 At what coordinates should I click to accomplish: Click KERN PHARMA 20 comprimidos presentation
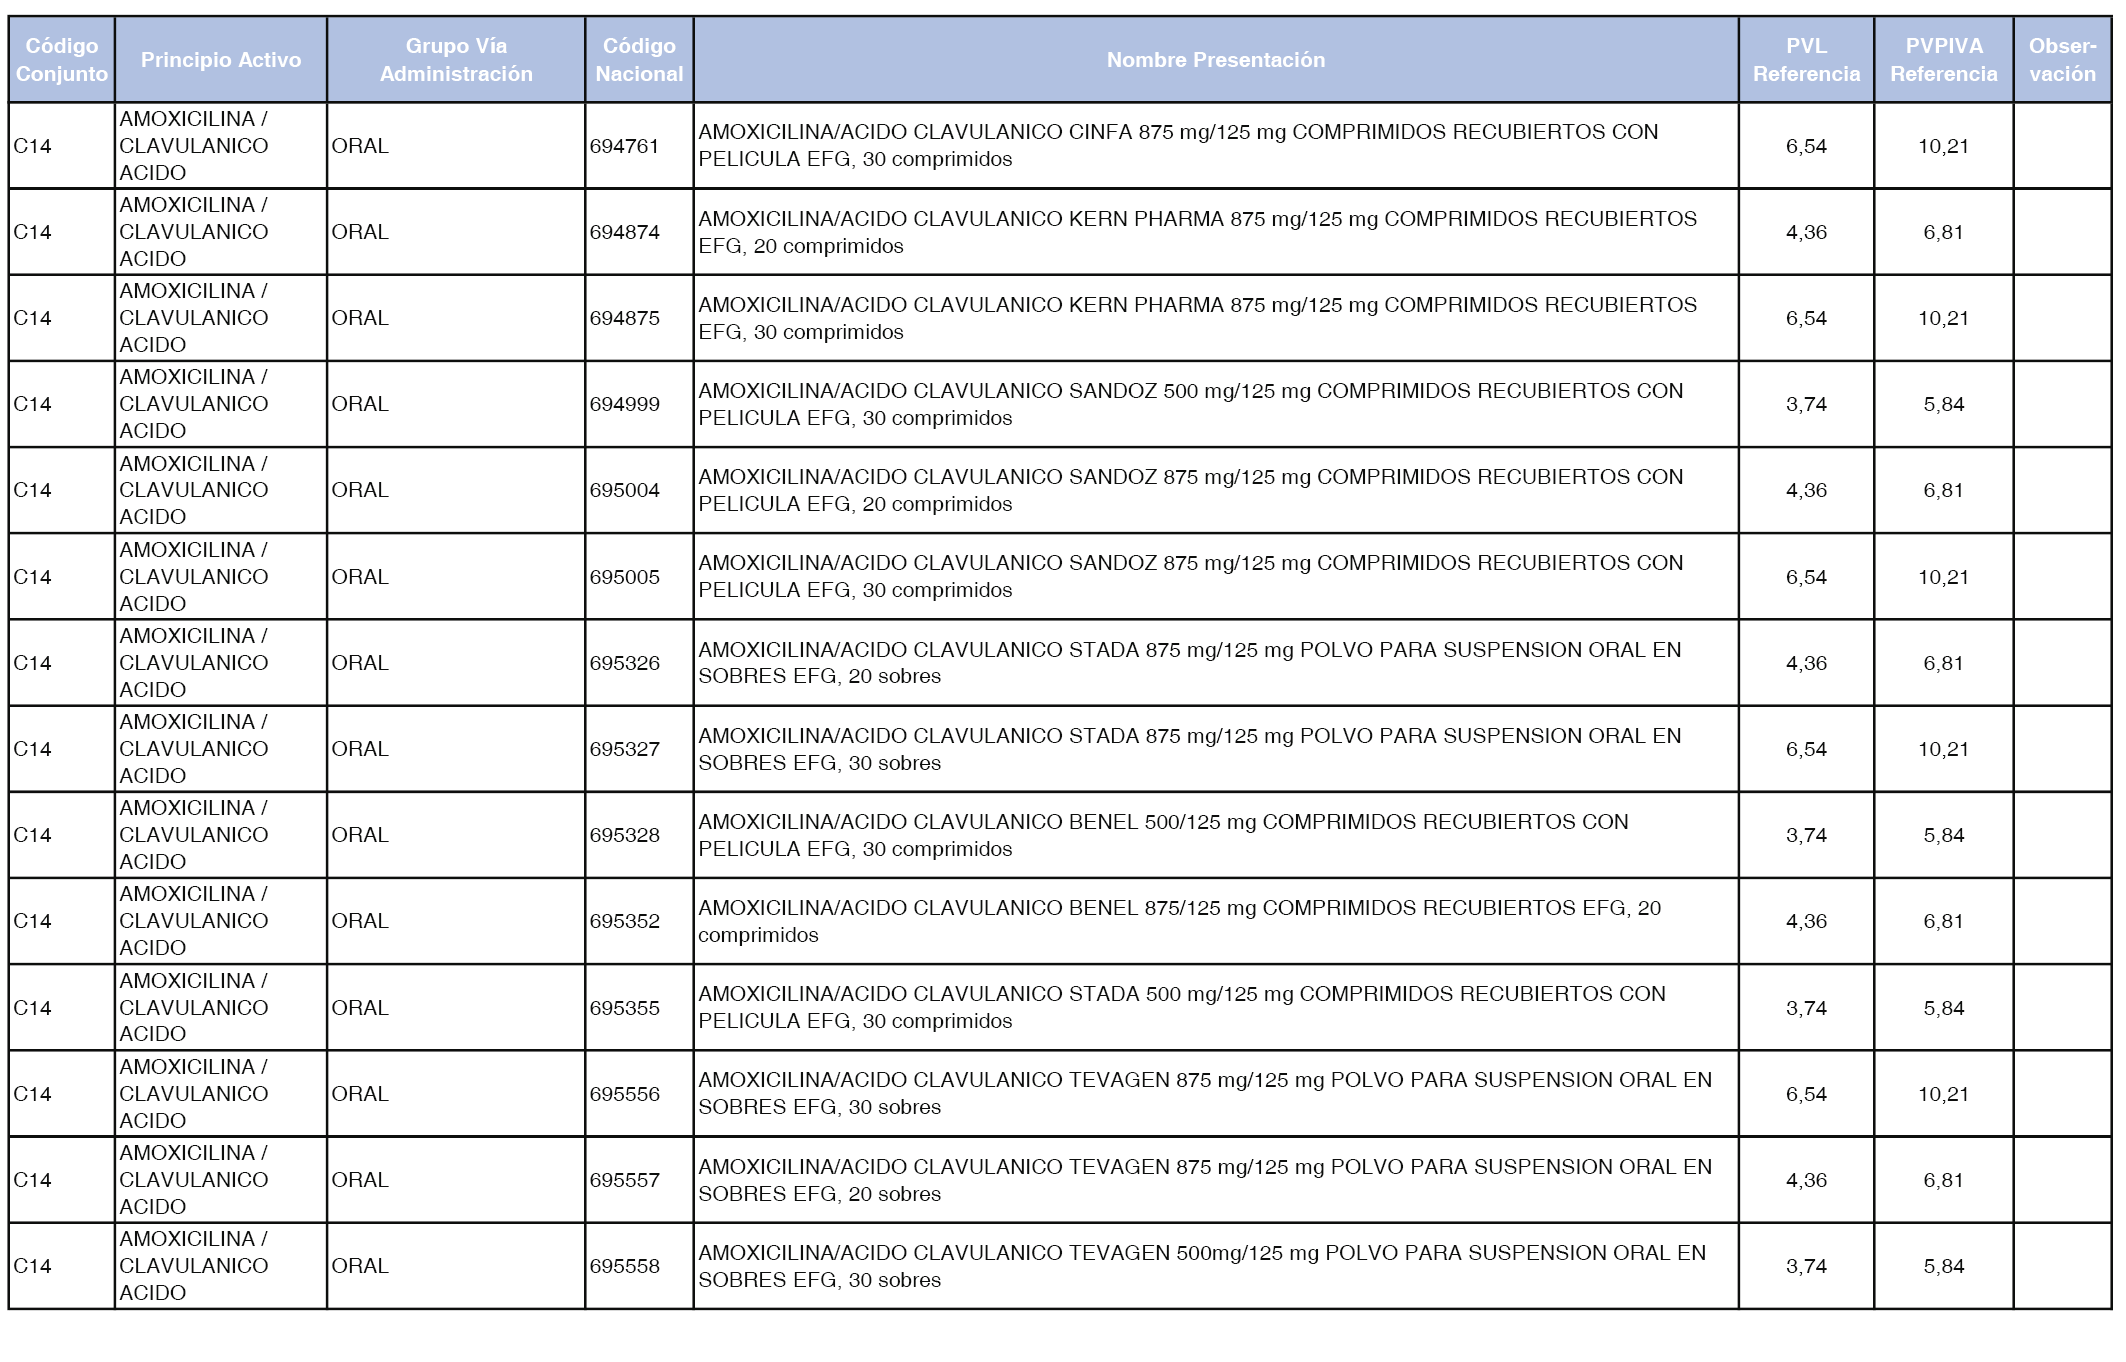click(x=1197, y=232)
